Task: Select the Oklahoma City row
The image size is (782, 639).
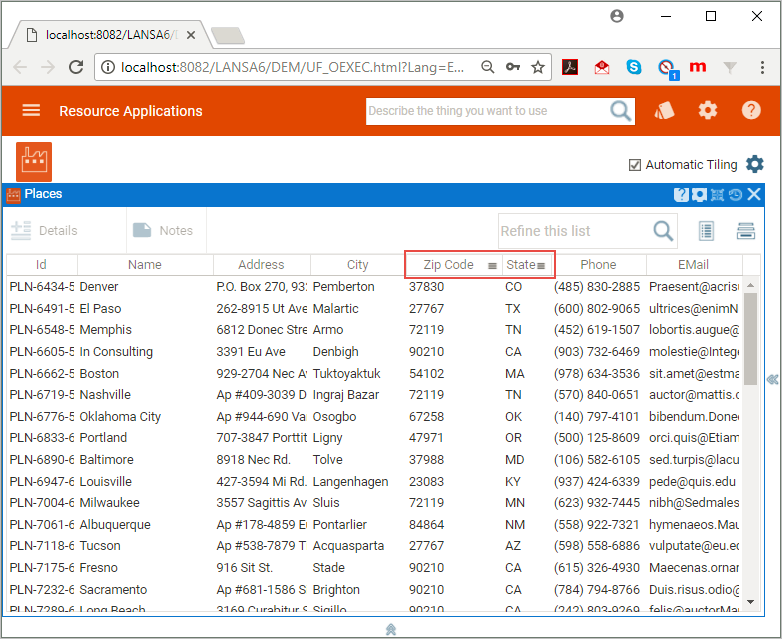Action: pos(374,417)
